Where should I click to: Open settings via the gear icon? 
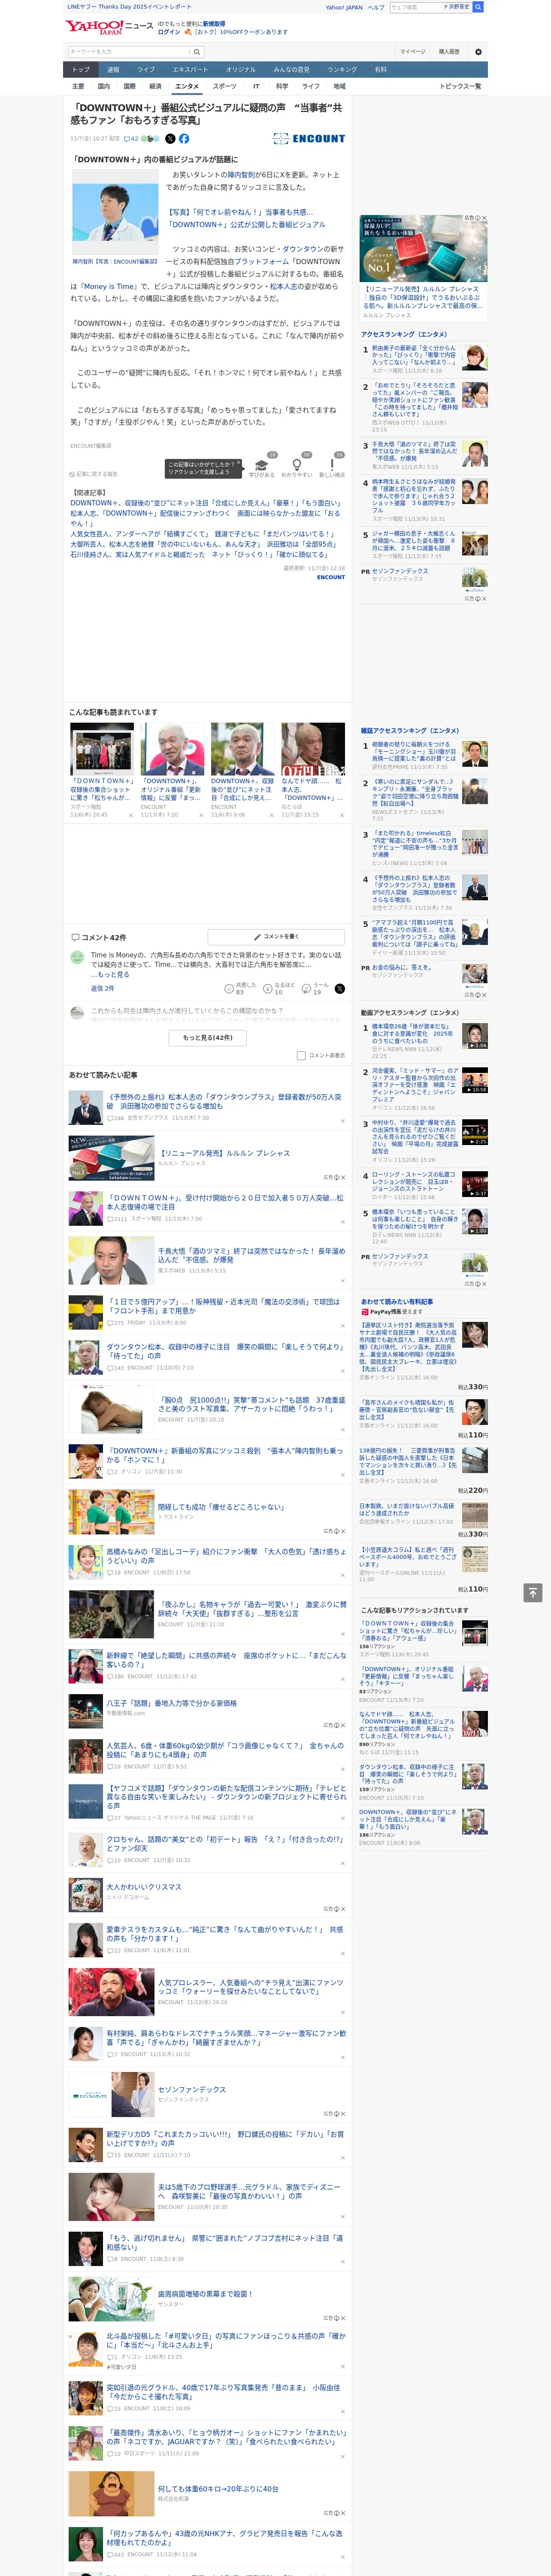[x=478, y=51]
